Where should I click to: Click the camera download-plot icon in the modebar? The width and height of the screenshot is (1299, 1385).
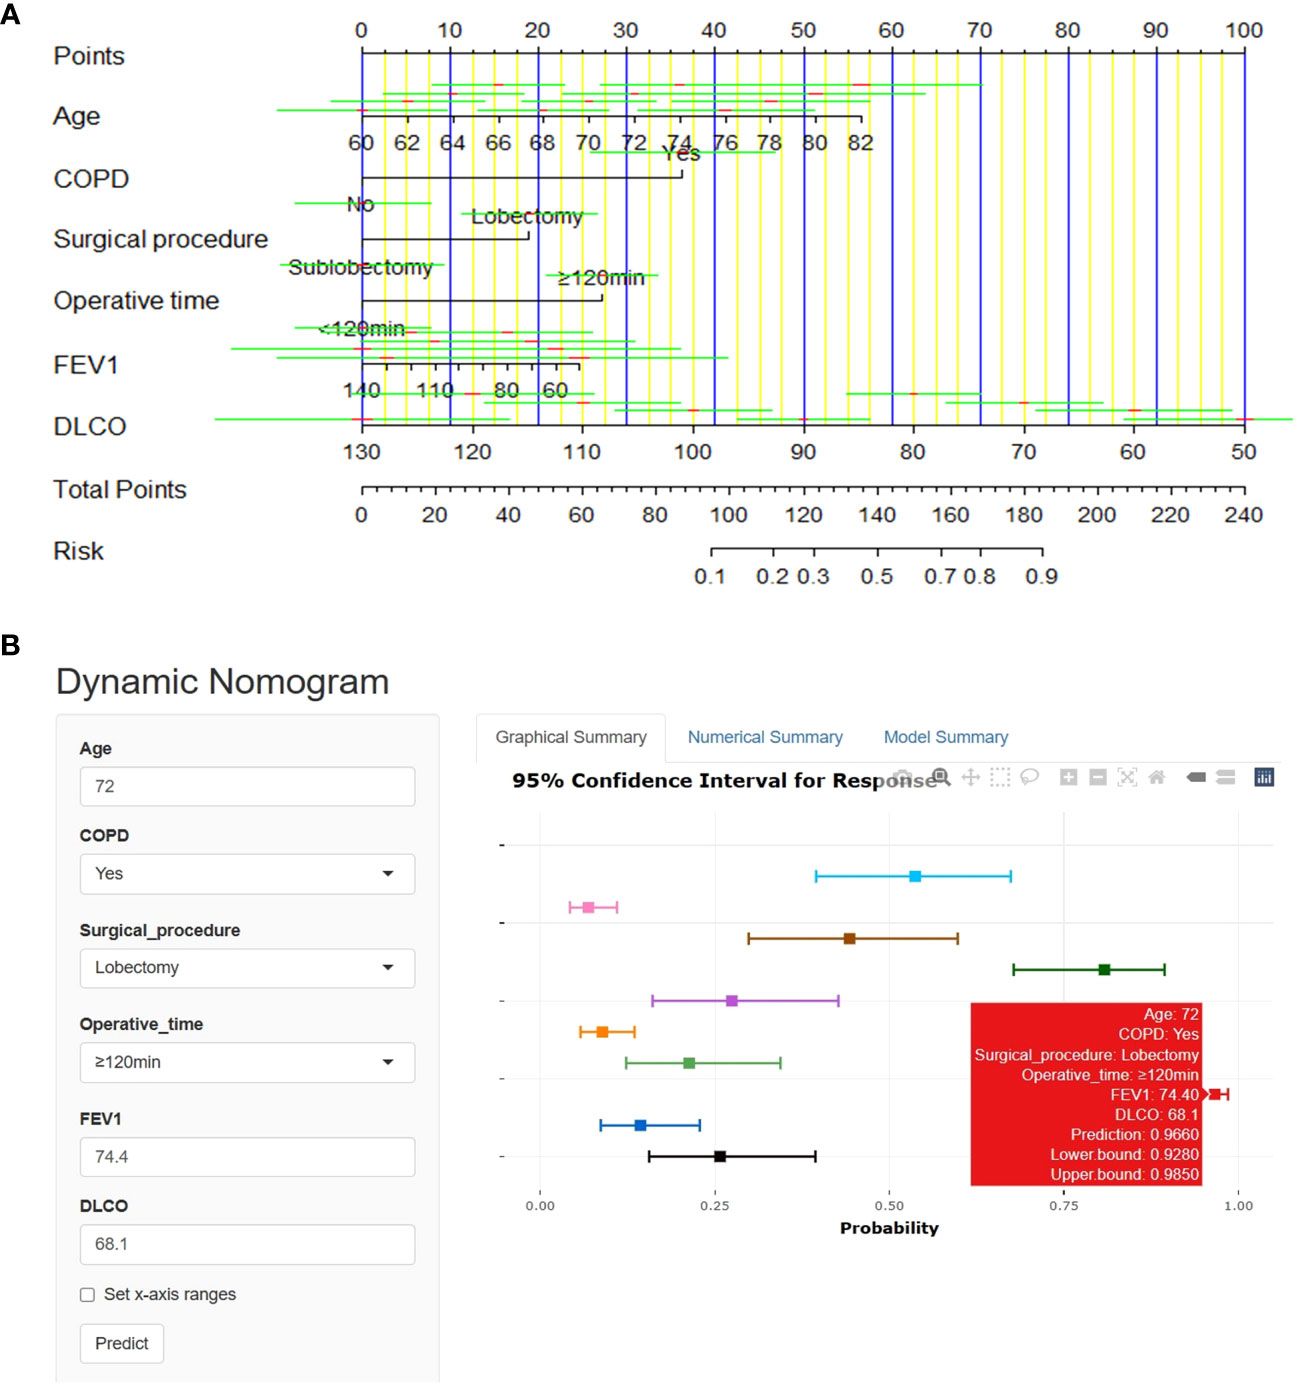pyautogui.click(x=902, y=777)
